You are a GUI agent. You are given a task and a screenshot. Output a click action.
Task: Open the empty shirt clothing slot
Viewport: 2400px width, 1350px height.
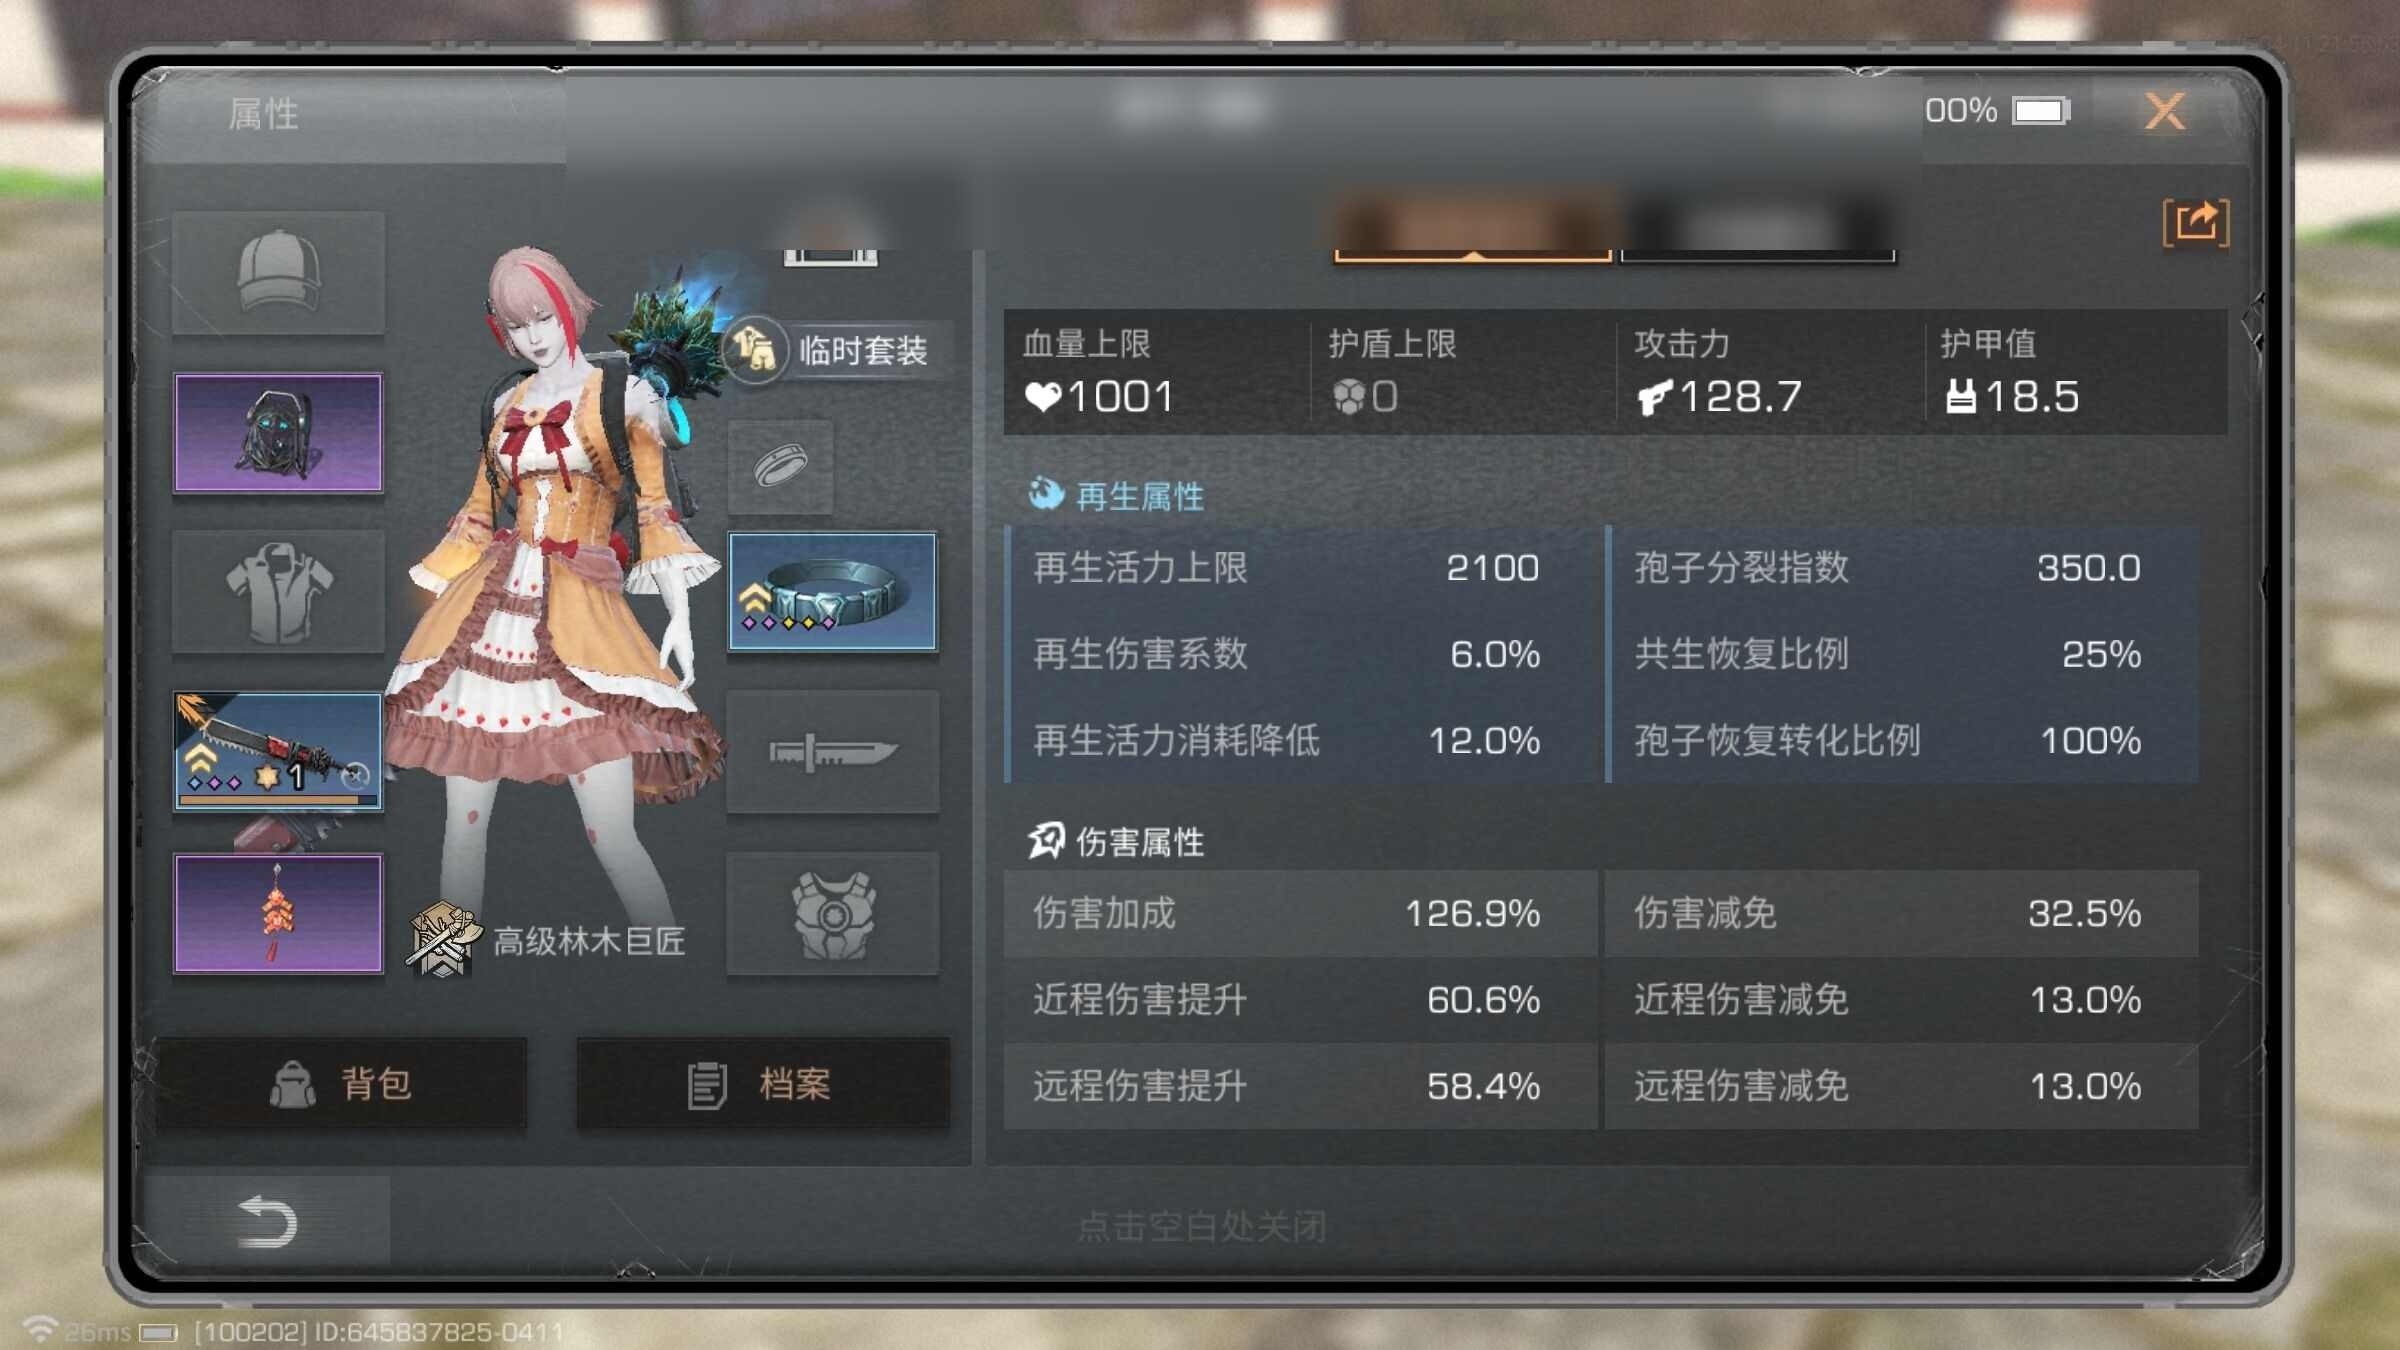click(x=278, y=592)
